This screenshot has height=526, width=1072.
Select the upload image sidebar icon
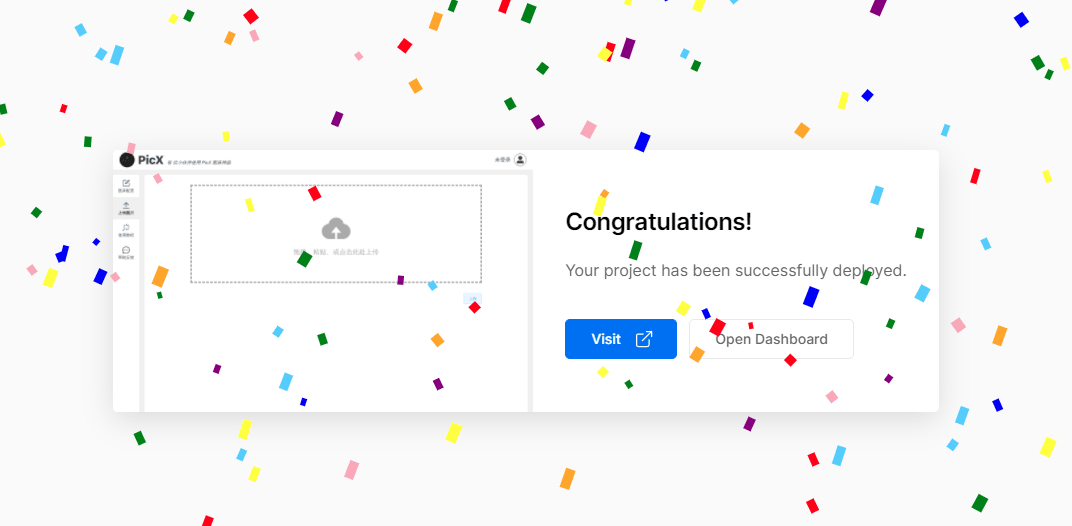[x=126, y=207]
